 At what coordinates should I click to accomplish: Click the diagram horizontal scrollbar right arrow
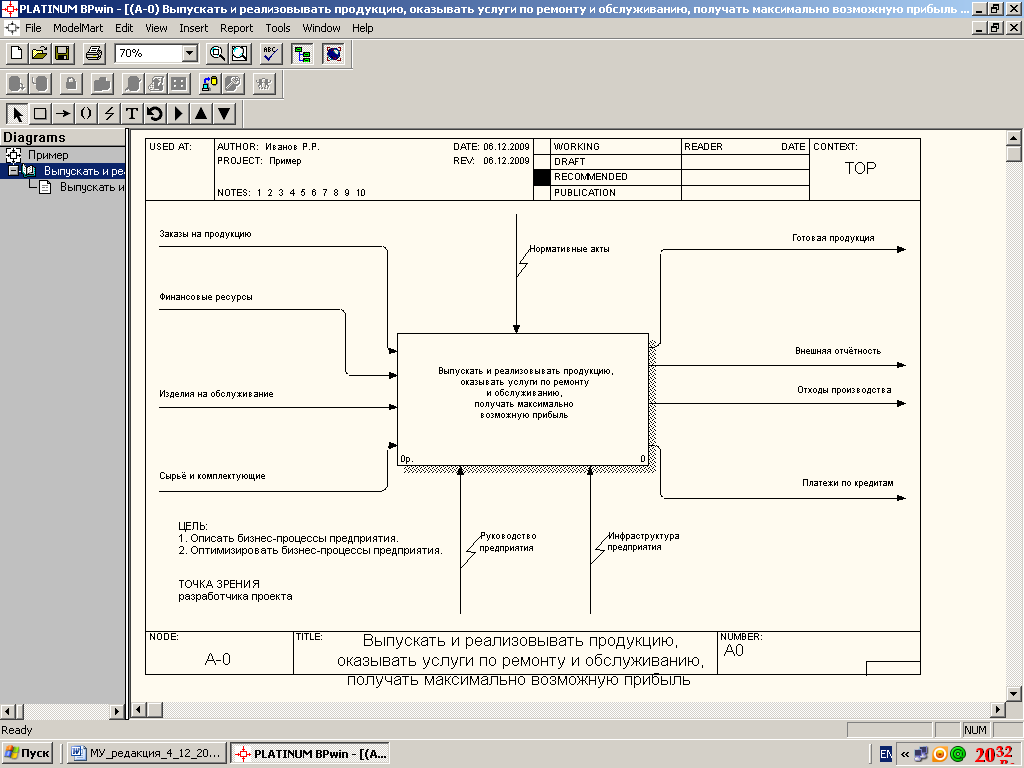997,709
